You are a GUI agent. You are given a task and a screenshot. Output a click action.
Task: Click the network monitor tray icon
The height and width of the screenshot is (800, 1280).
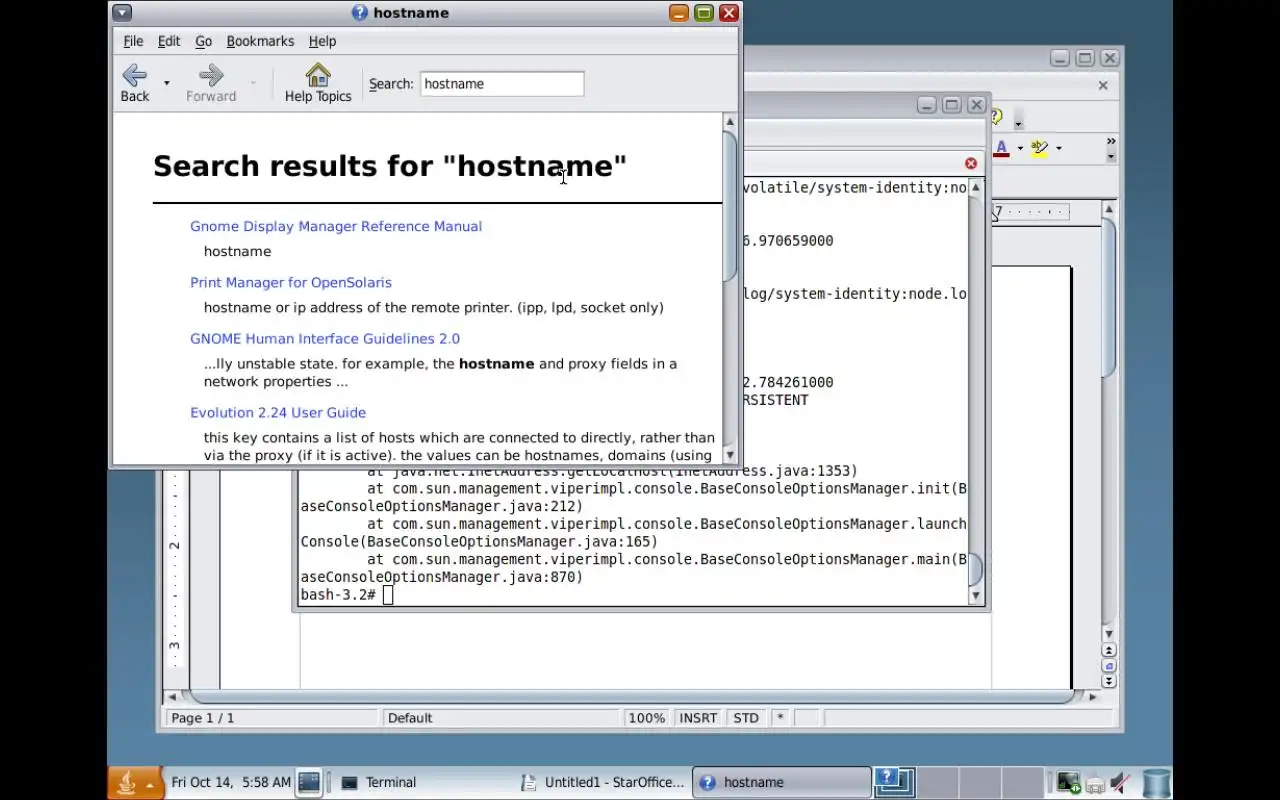coord(1068,783)
